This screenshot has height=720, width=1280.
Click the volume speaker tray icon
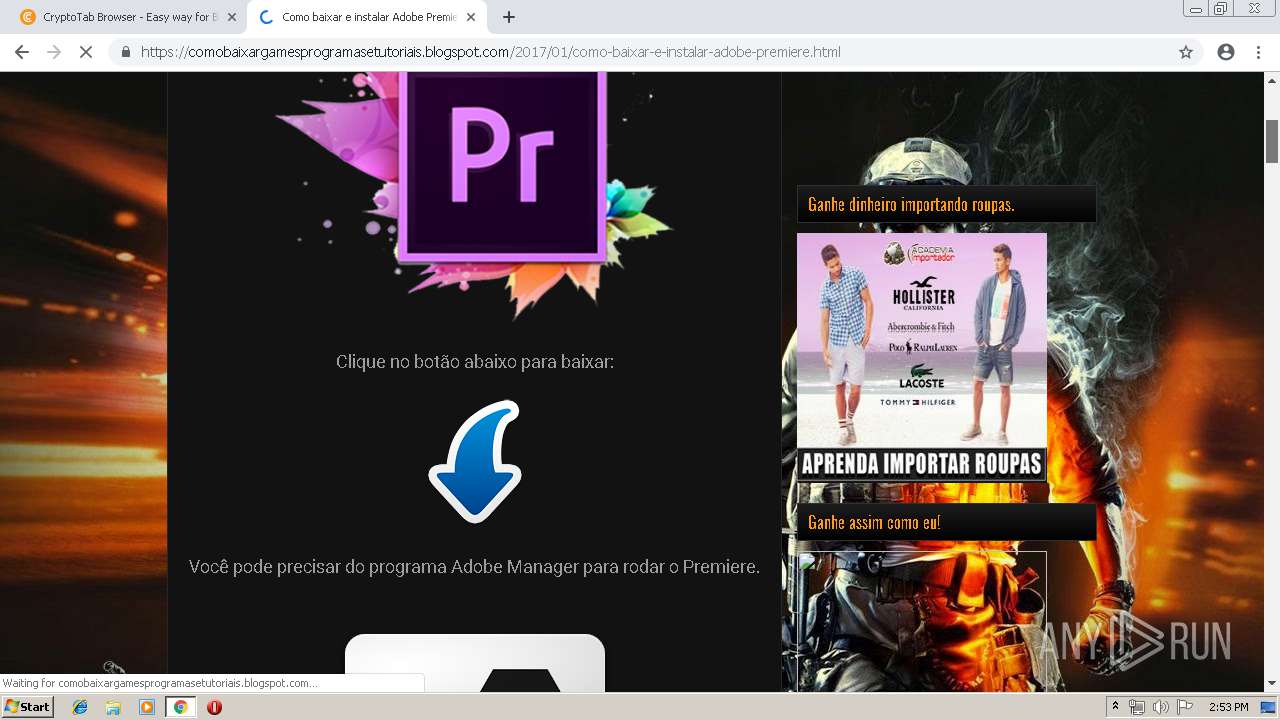[x=1160, y=707]
